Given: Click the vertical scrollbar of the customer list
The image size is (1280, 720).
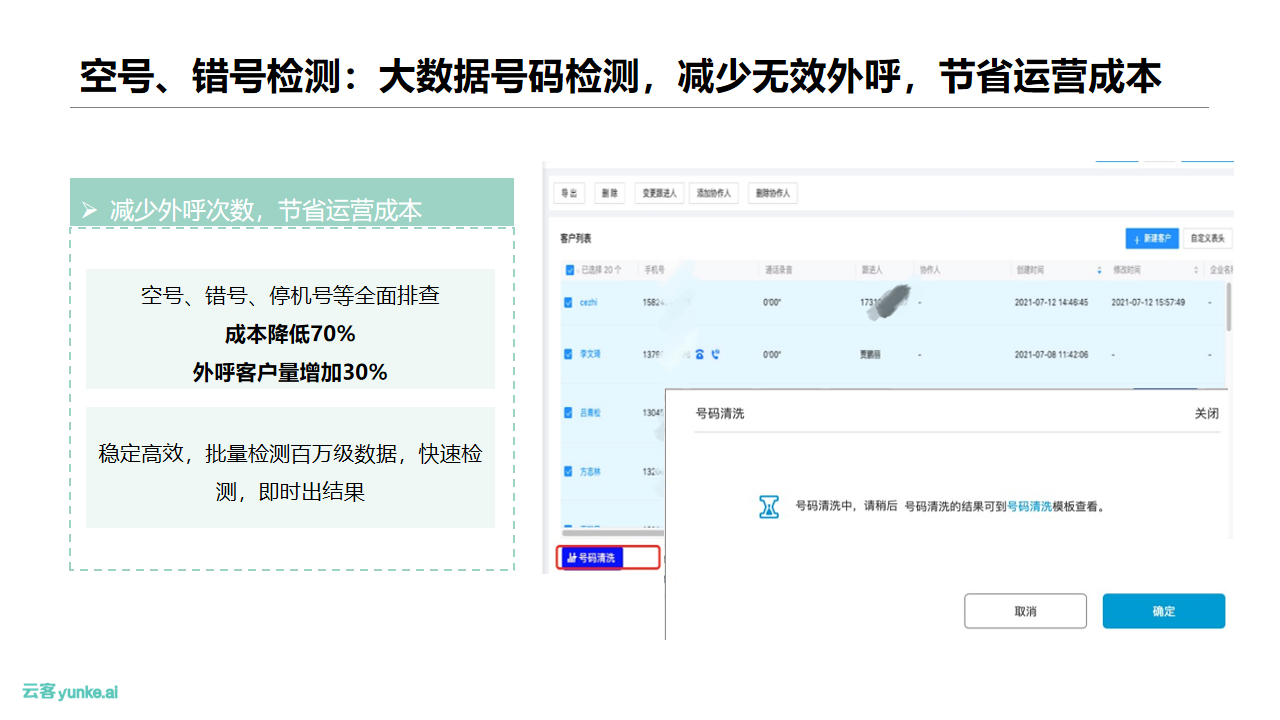Looking at the screenshot, I should pos(1228,306).
